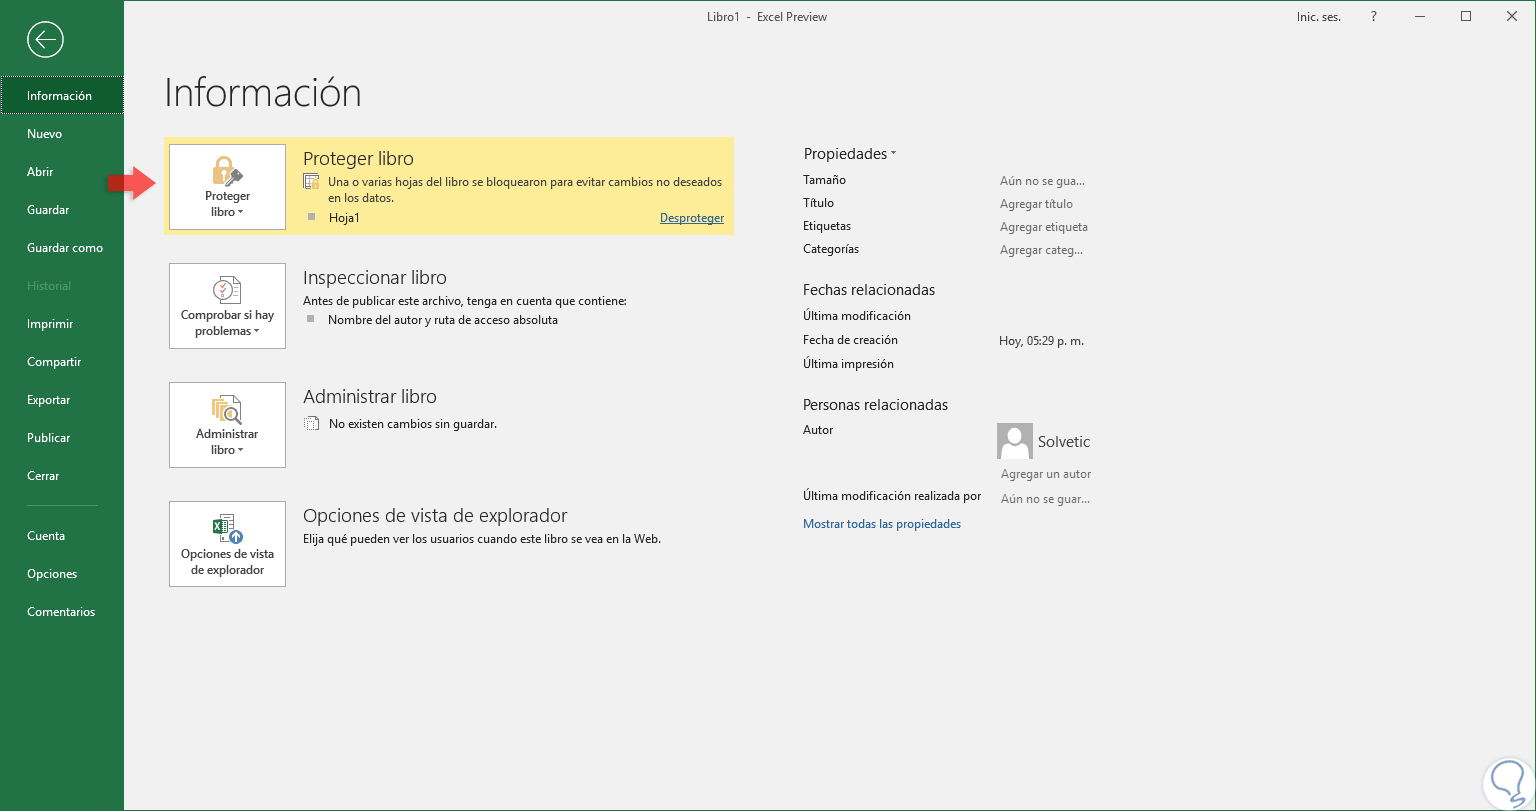
Task: Click the Inspeccionar libro heading
Action: tap(375, 278)
